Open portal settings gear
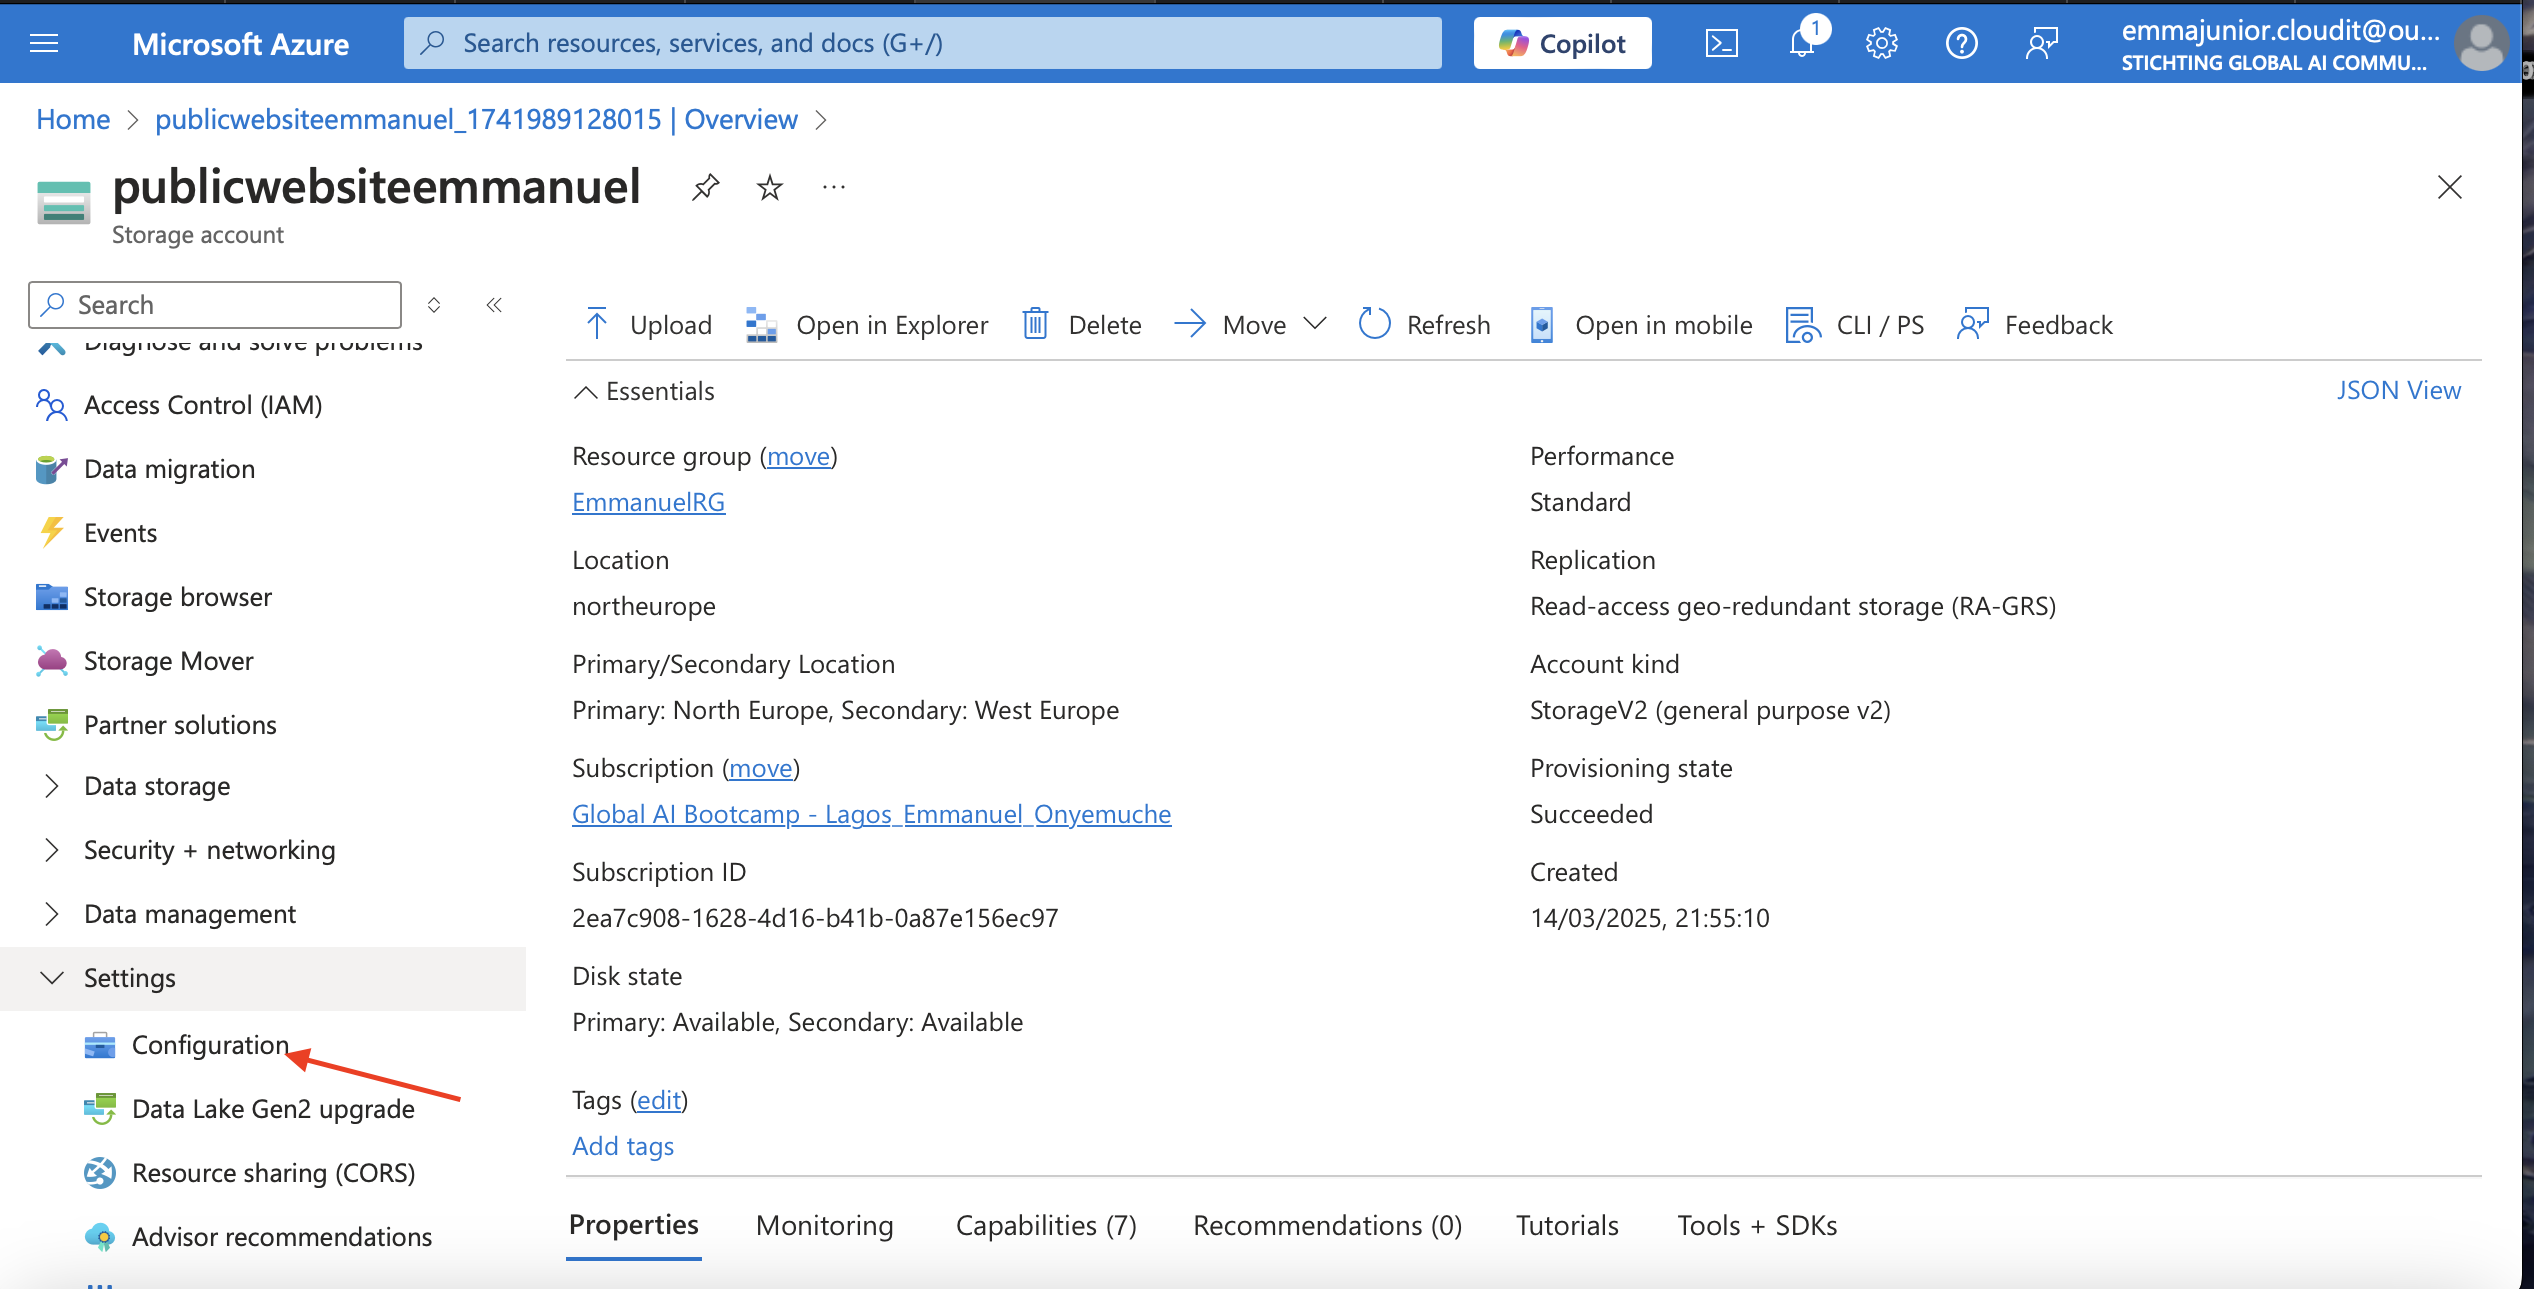The width and height of the screenshot is (2534, 1289). pyautogui.click(x=1882, y=43)
